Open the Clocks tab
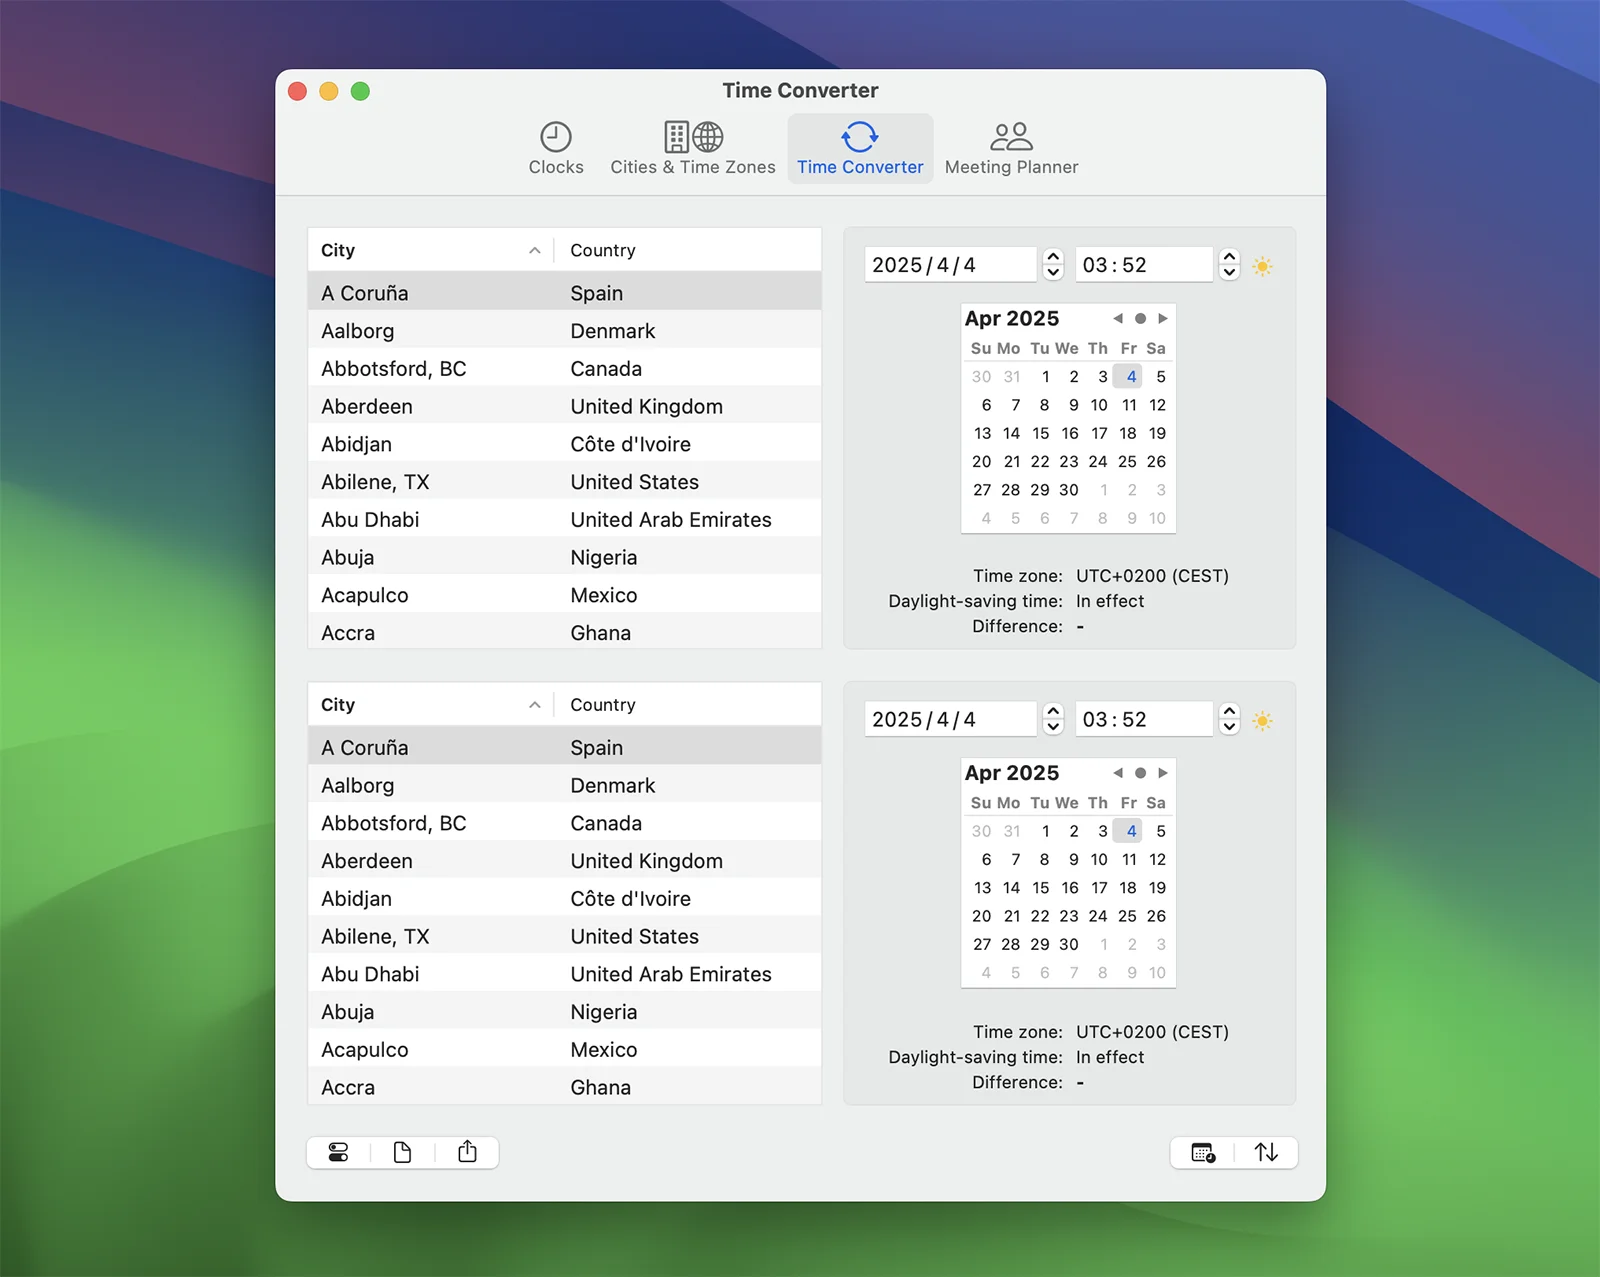Viewport: 1600px width, 1277px height. (x=555, y=148)
